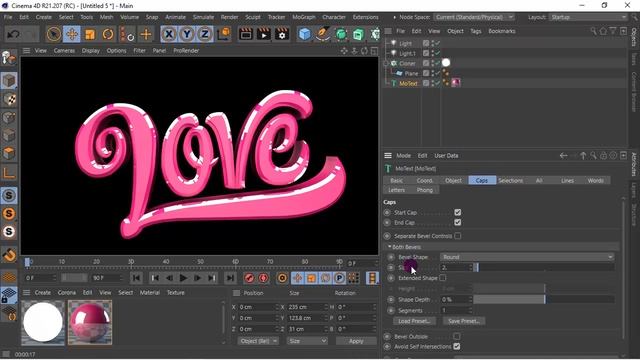Go to start of animation
The width and height of the screenshot is (640, 360).
[136, 278]
